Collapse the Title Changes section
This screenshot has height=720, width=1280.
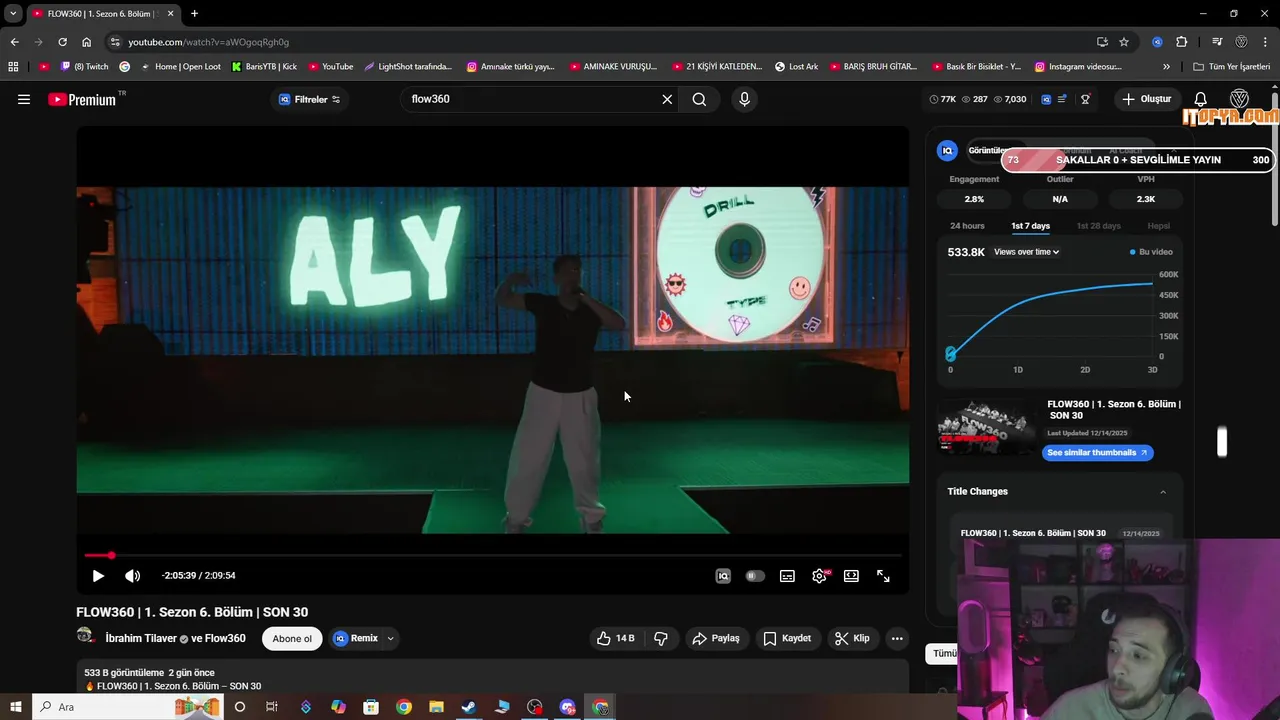tap(1162, 492)
